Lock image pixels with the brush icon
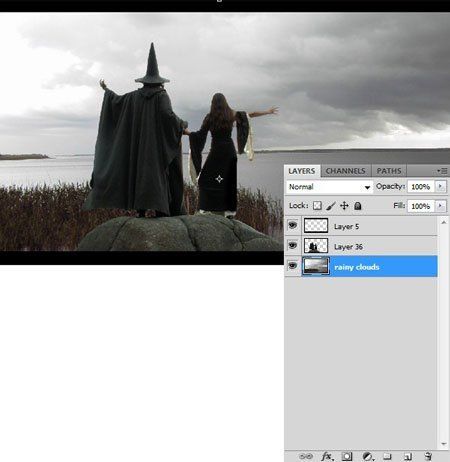450x462 pixels. coord(331,206)
